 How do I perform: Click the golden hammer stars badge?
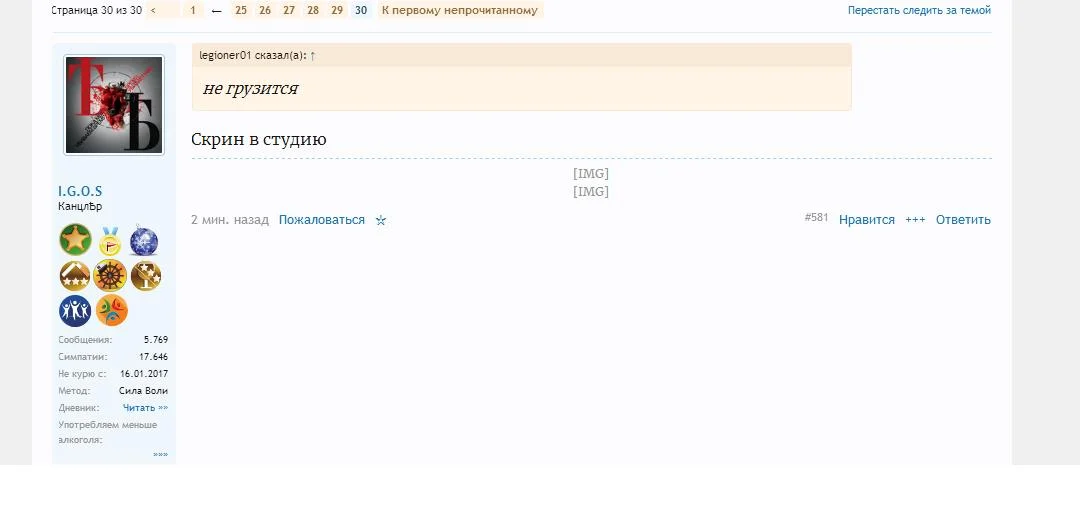145,276
